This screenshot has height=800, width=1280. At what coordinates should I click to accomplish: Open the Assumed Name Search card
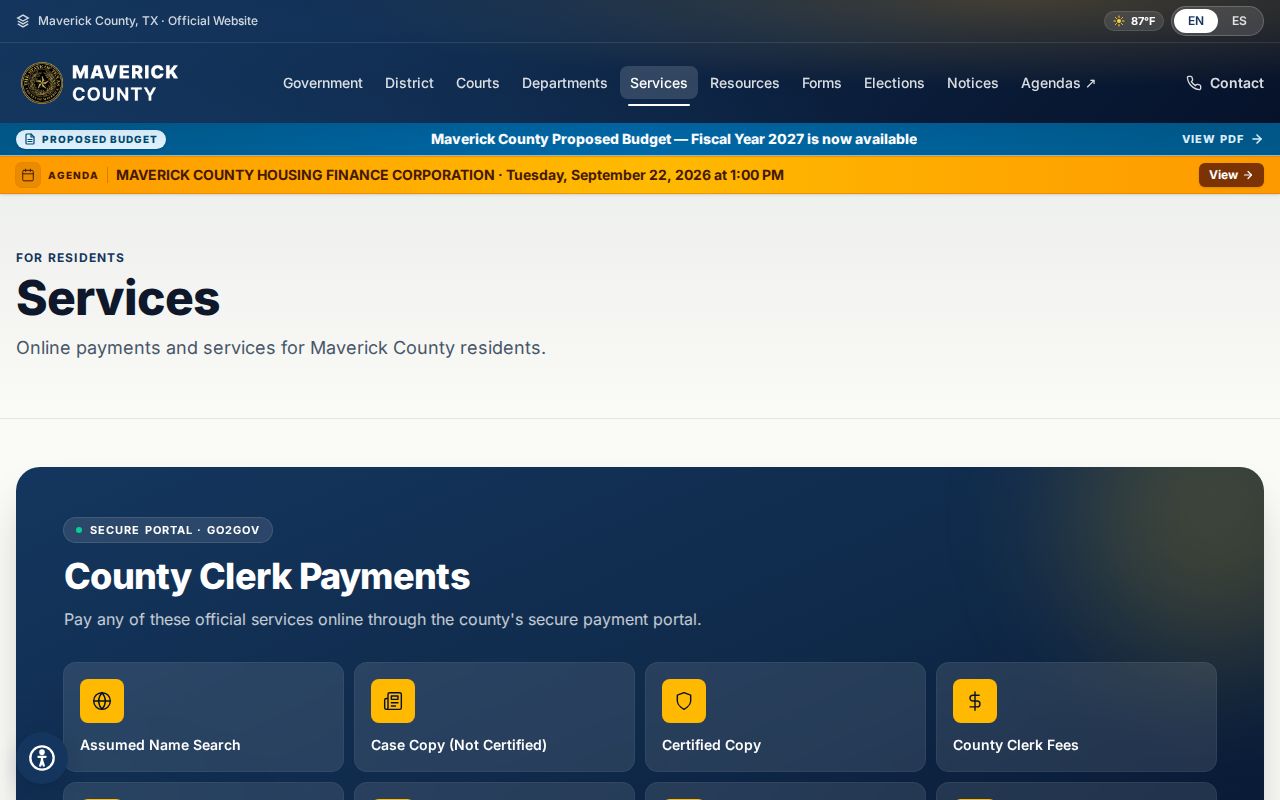tap(203, 717)
